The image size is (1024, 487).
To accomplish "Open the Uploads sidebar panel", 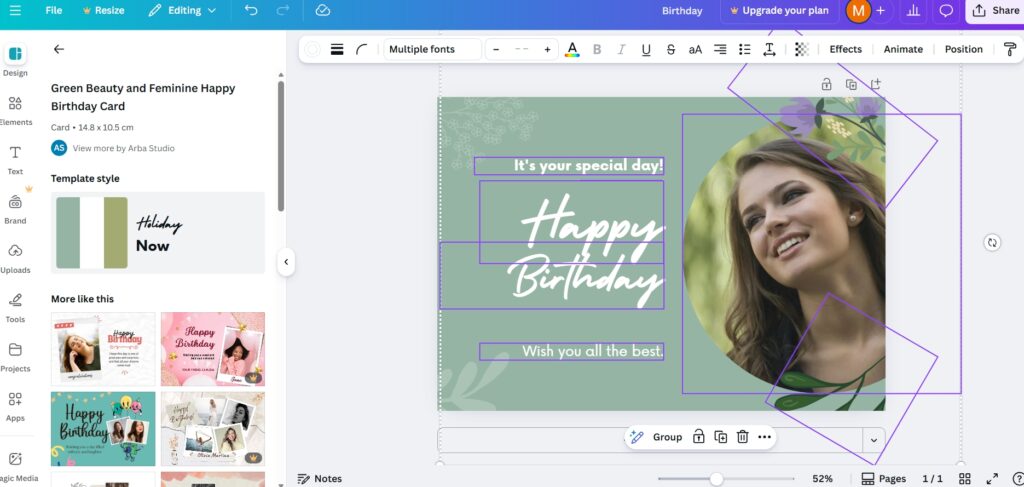I will point(15,257).
